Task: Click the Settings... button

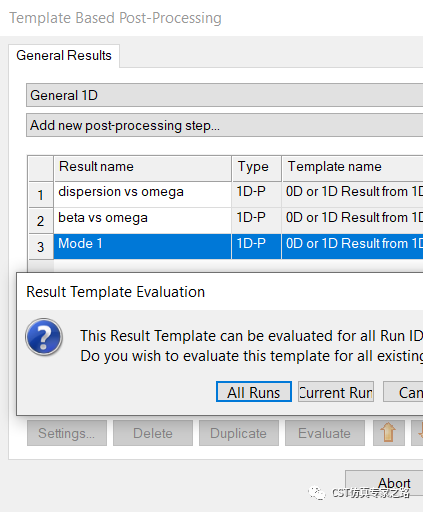Action: tap(67, 433)
